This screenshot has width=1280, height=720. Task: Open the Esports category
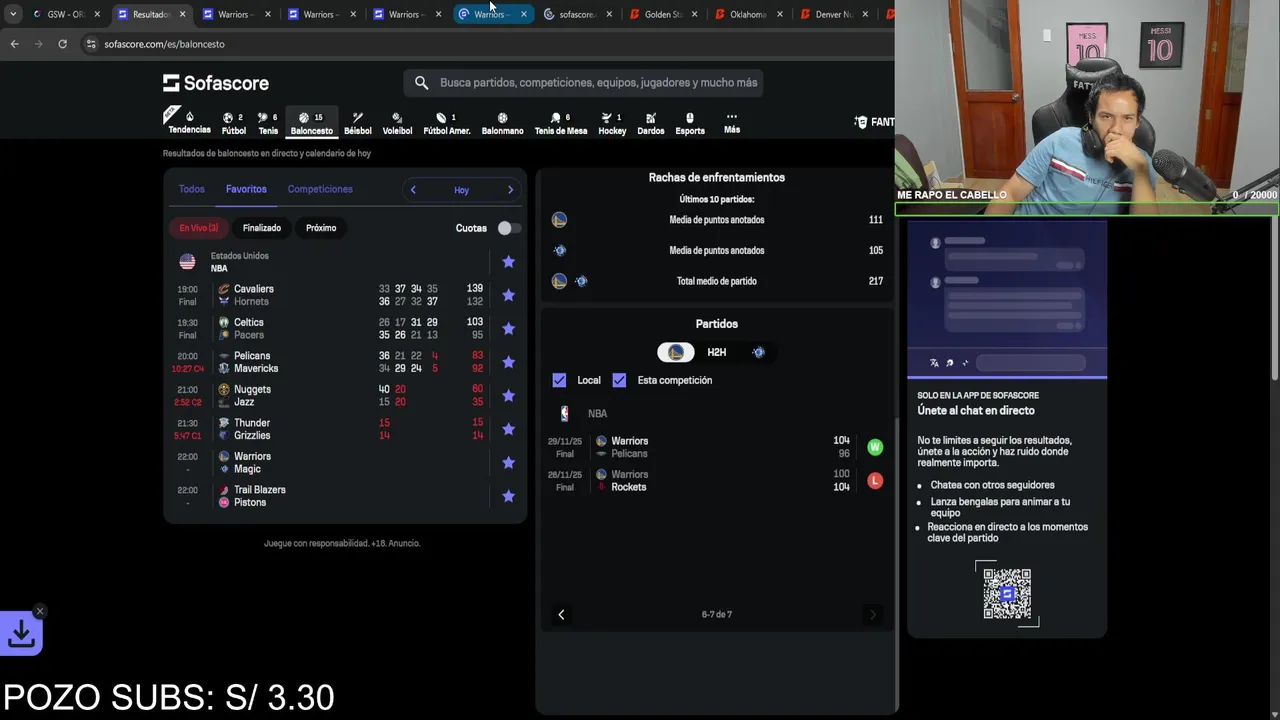tap(689, 123)
